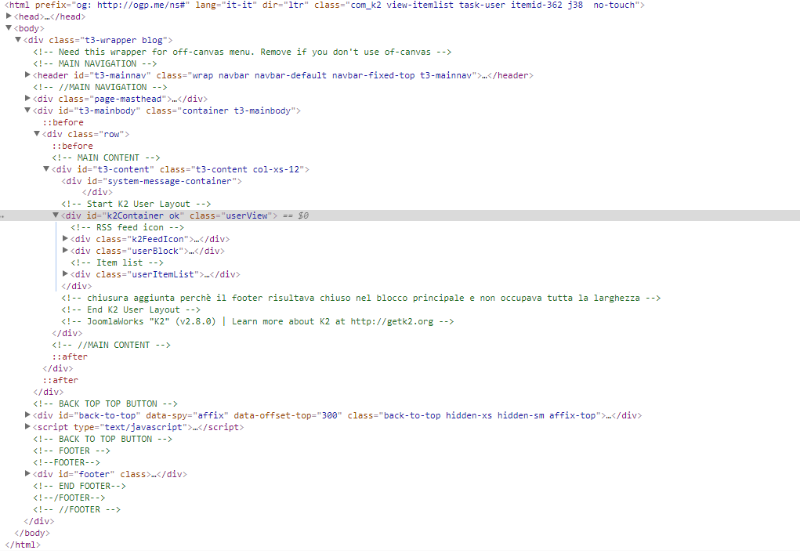Select the k2Container ok div row
Image resolution: width=800 pixels, height=551 pixels.
click(400, 216)
